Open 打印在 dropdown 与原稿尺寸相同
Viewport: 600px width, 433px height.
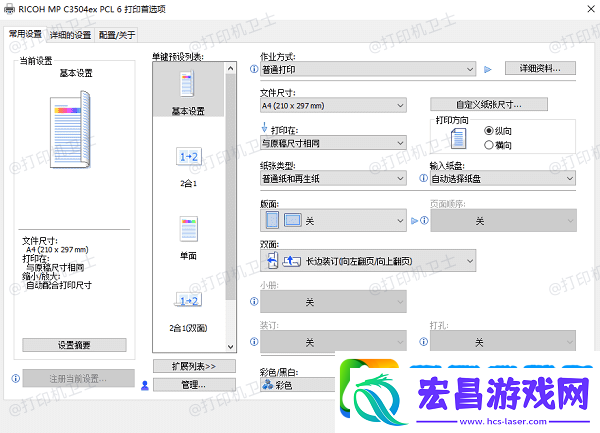pyautogui.click(x=333, y=143)
